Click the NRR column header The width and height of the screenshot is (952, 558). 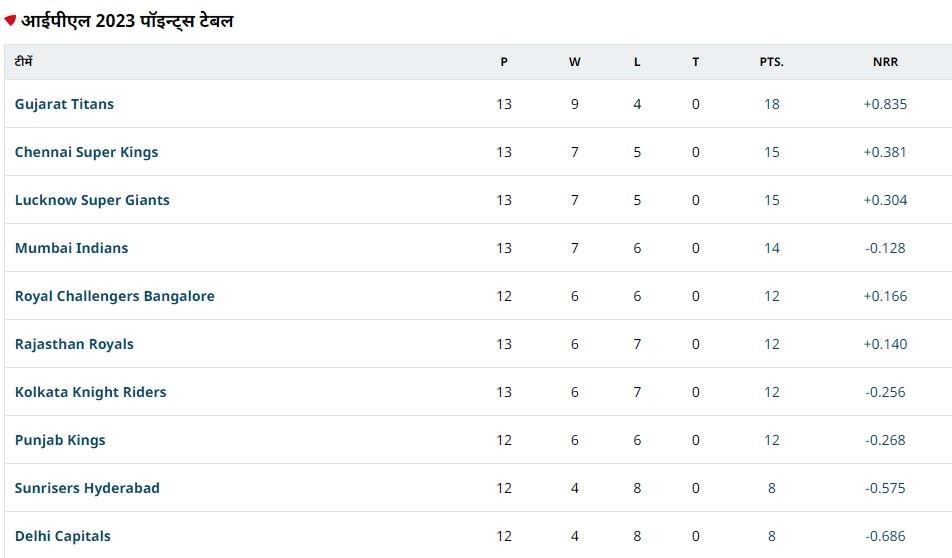tap(885, 62)
